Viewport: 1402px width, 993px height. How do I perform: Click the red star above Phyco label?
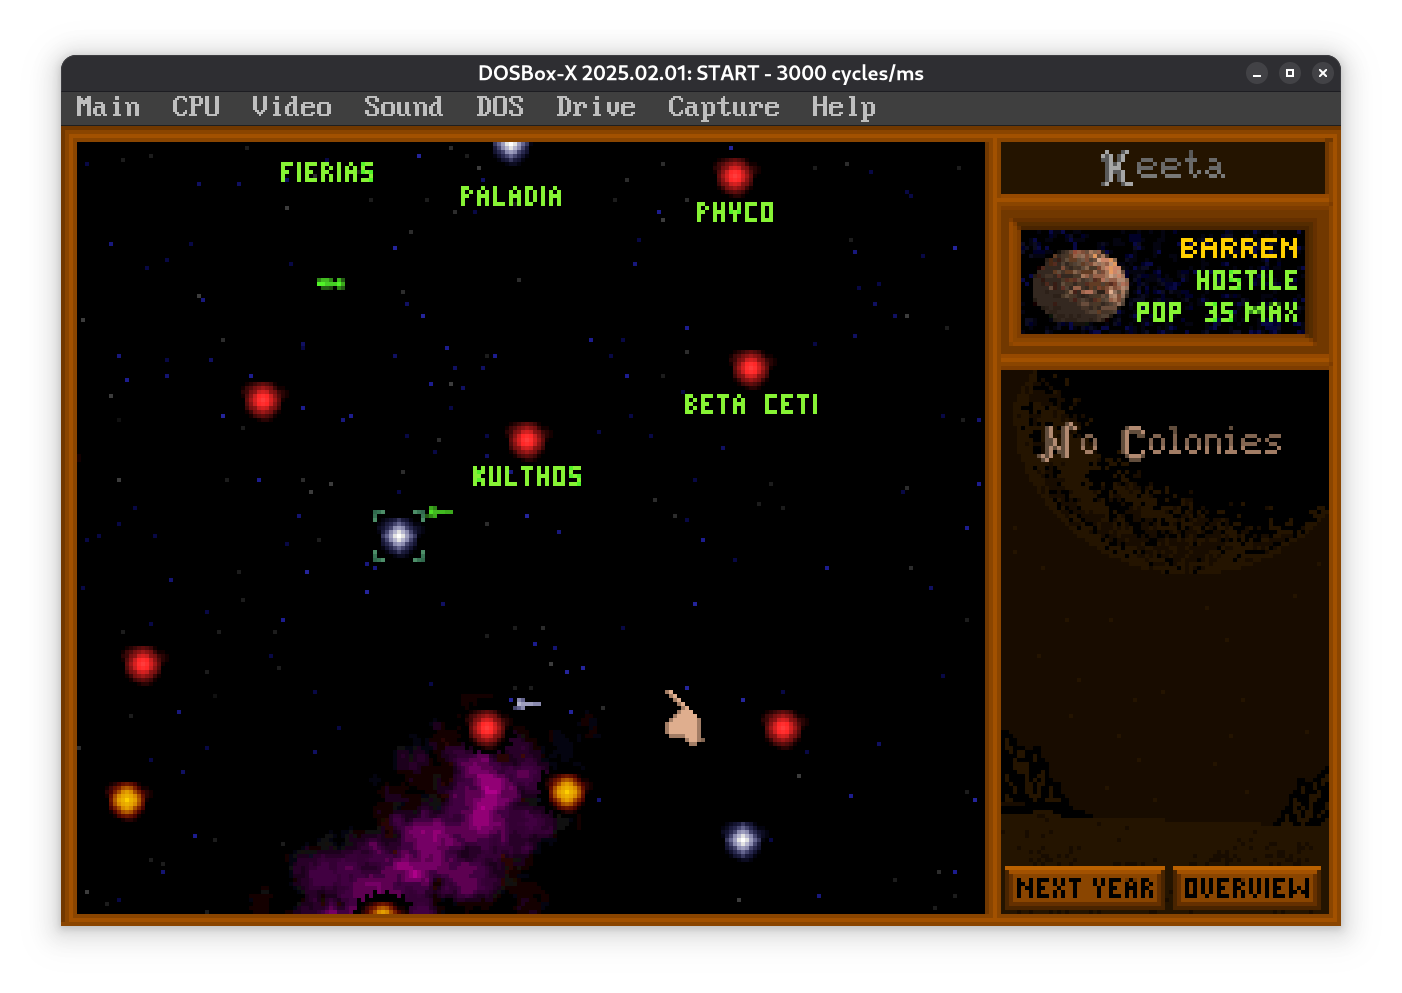[x=734, y=176]
